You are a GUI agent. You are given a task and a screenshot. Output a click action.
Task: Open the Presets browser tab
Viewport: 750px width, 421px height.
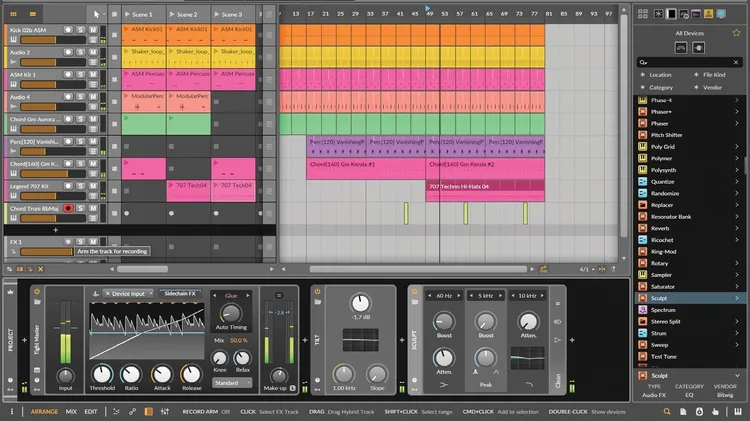(684, 14)
